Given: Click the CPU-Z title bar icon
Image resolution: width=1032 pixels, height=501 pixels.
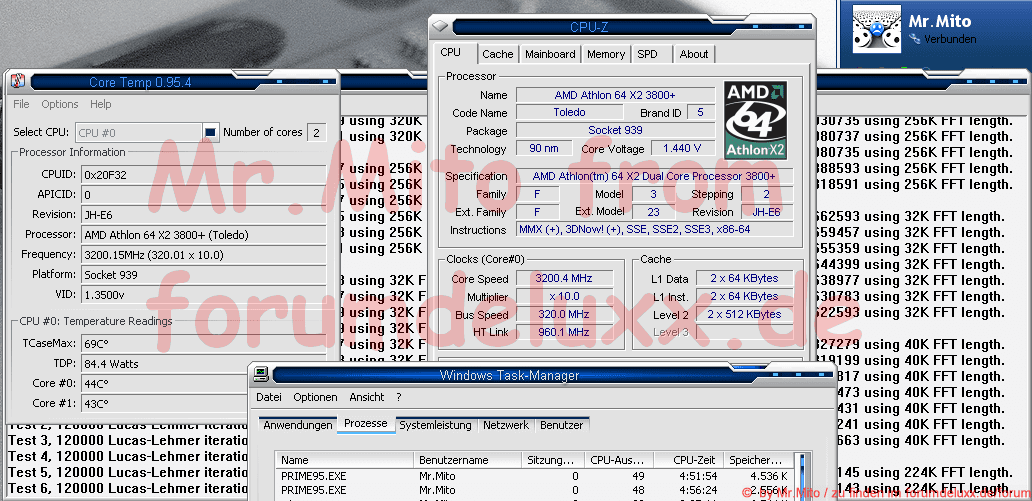Looking at the screenshot, I should point(440,26).
